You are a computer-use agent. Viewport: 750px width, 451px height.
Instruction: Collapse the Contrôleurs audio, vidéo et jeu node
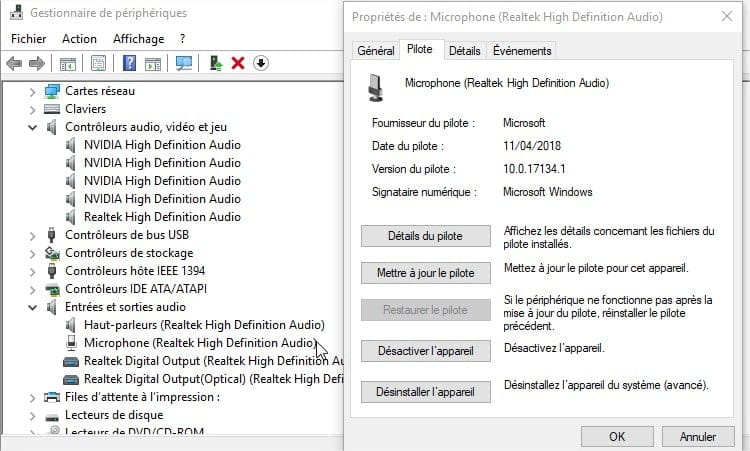(33, 127)
